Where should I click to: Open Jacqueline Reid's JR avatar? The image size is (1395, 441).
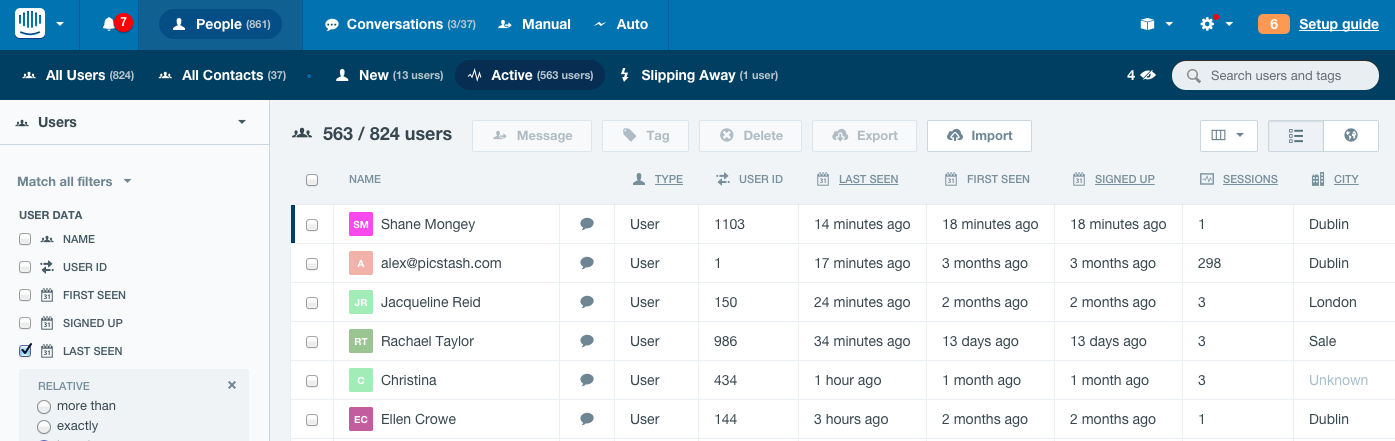(361, 302)
